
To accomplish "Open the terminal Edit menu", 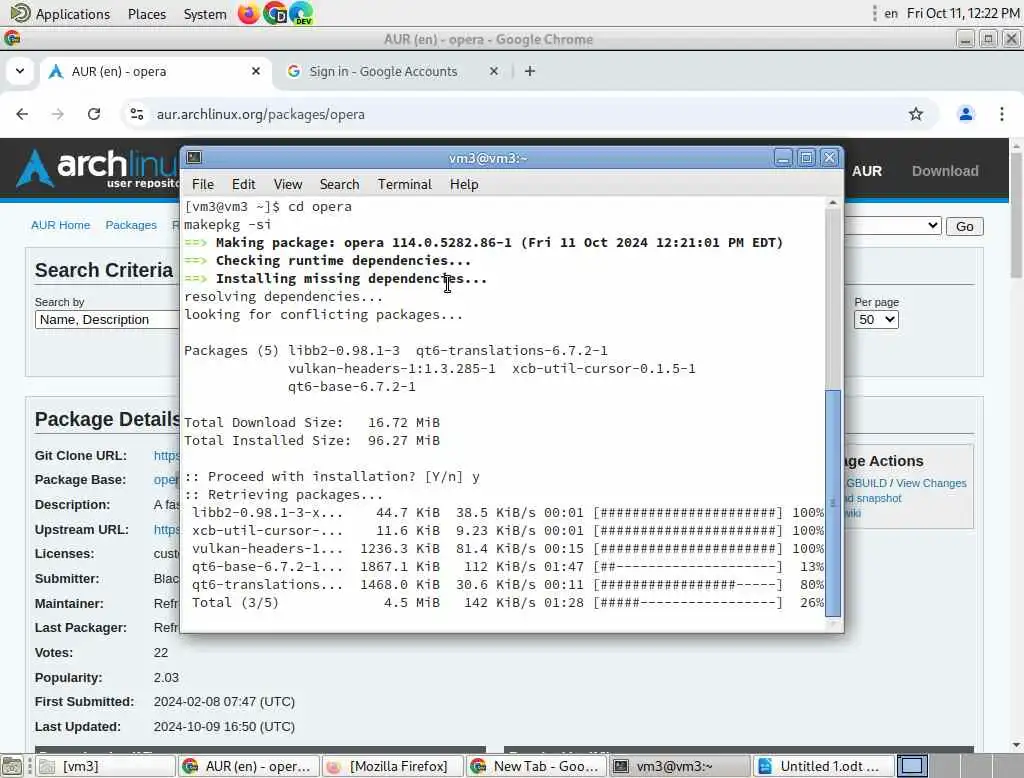I will click(x=243, y=184).
